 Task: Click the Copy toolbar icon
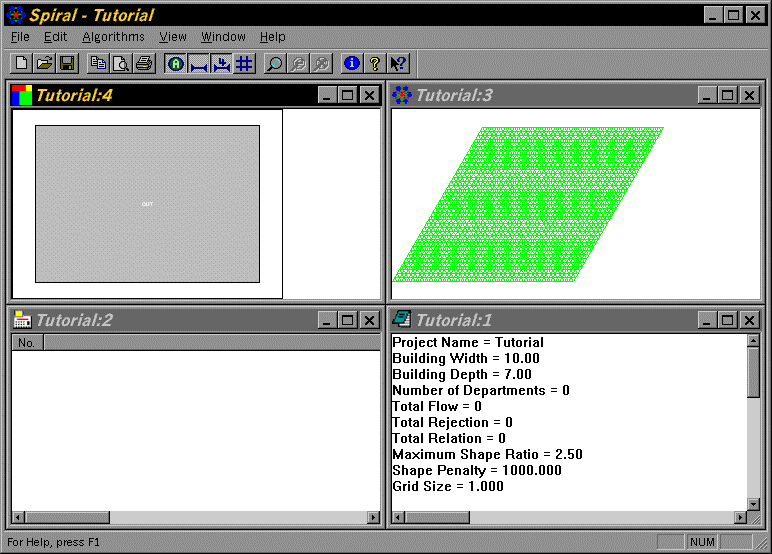tap(98, 64)
